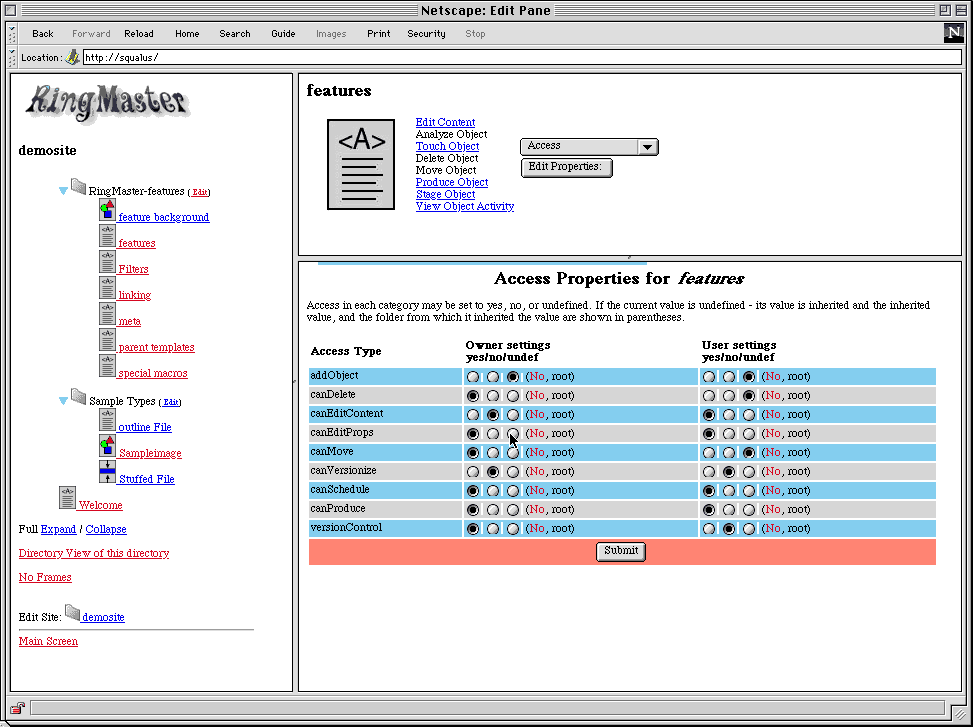
Task: Click the location bookmark icon beside URL field
Action: pos(73,57)
